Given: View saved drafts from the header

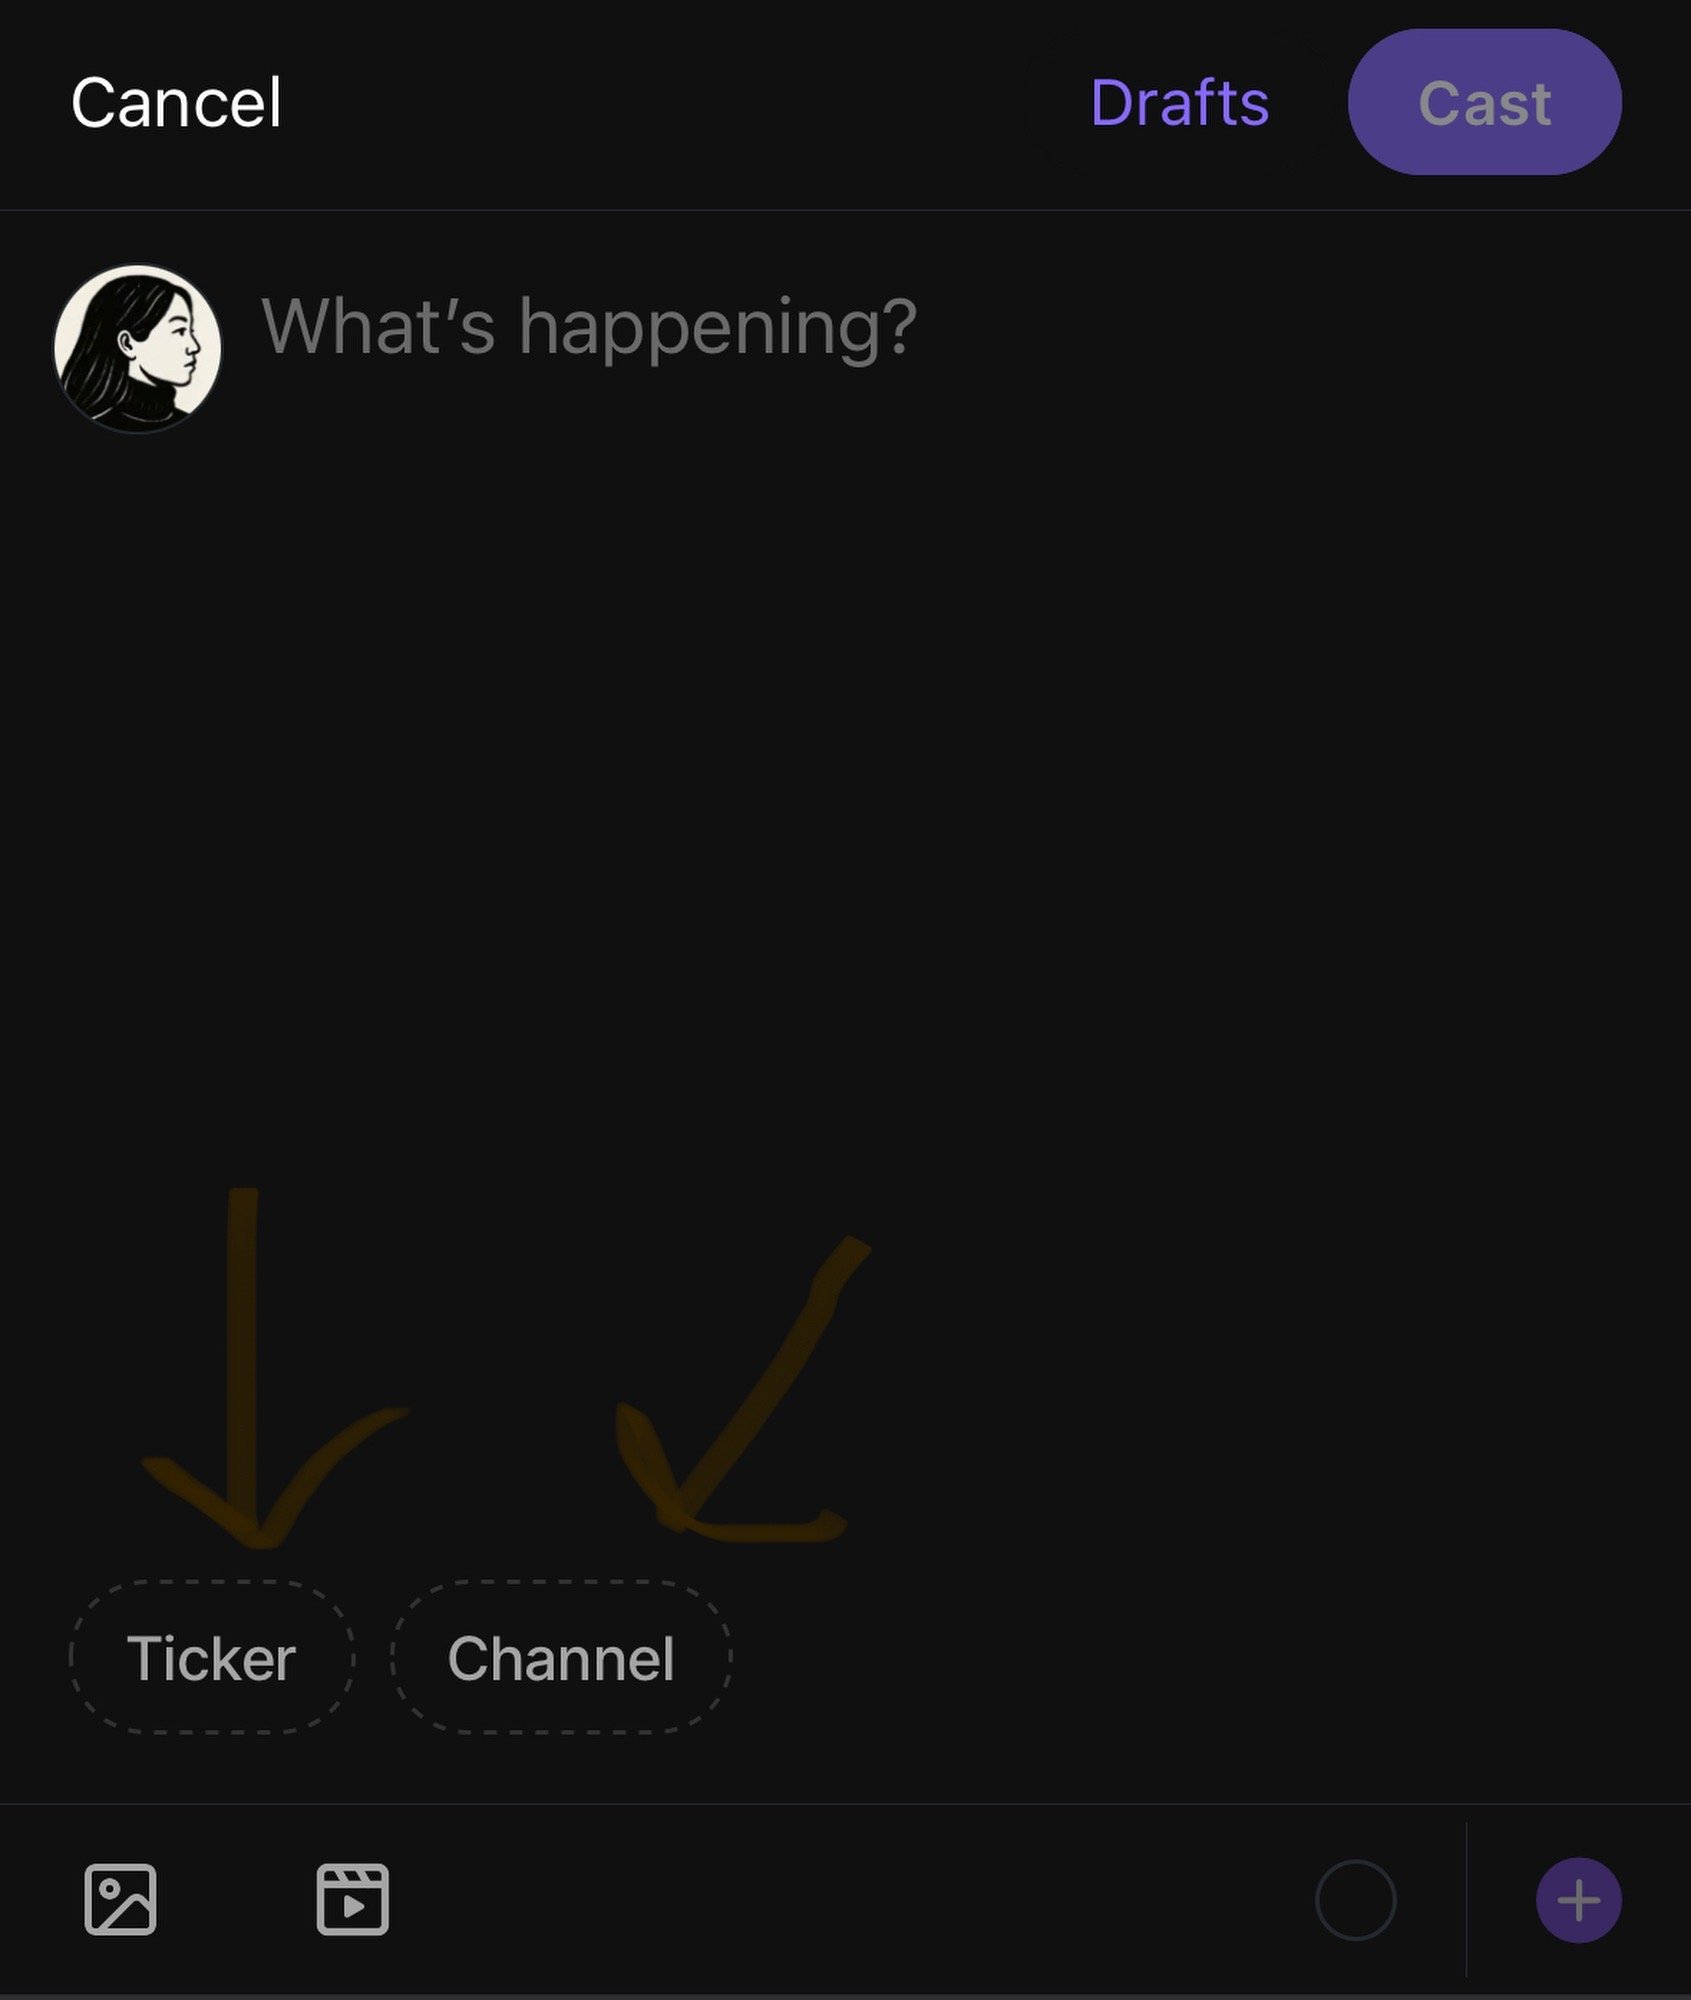Looking at the screenshot, I should (1179, 103).
